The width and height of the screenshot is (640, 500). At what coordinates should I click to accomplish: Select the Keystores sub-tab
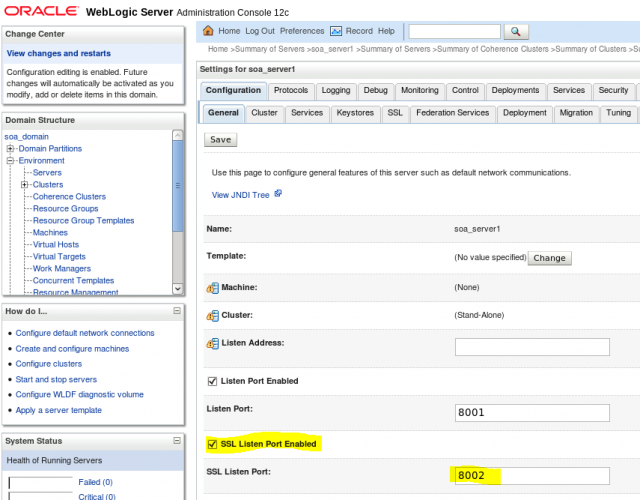[355, 113]
